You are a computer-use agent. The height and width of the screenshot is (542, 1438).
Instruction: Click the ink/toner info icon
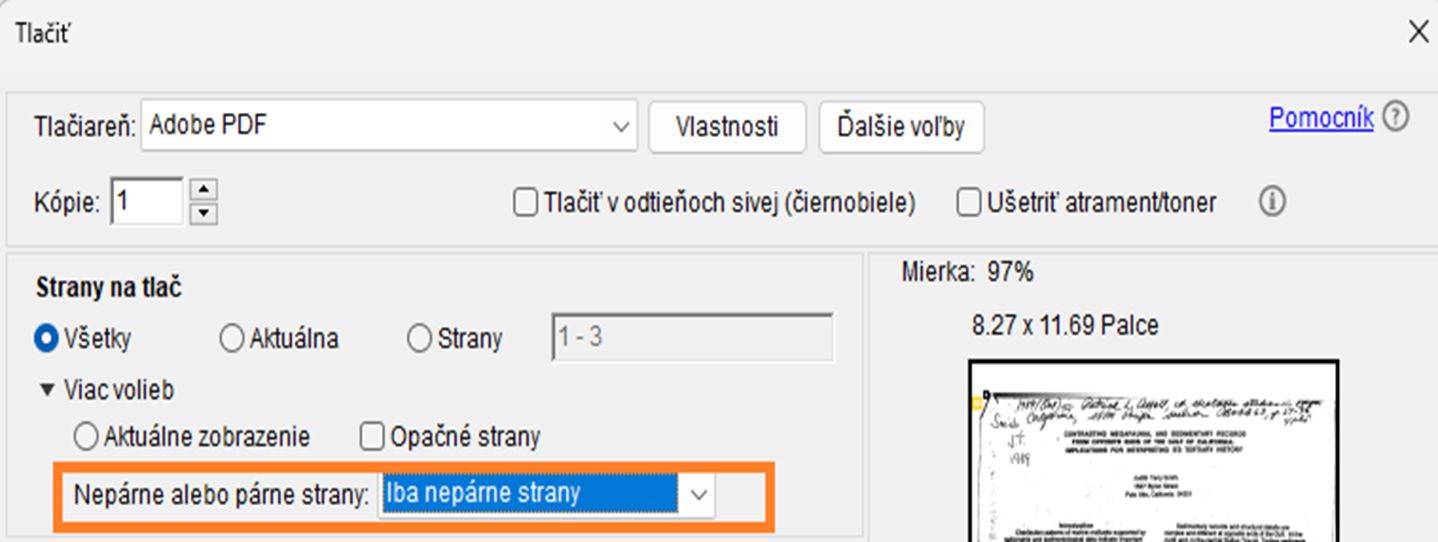coord(1272,203)
